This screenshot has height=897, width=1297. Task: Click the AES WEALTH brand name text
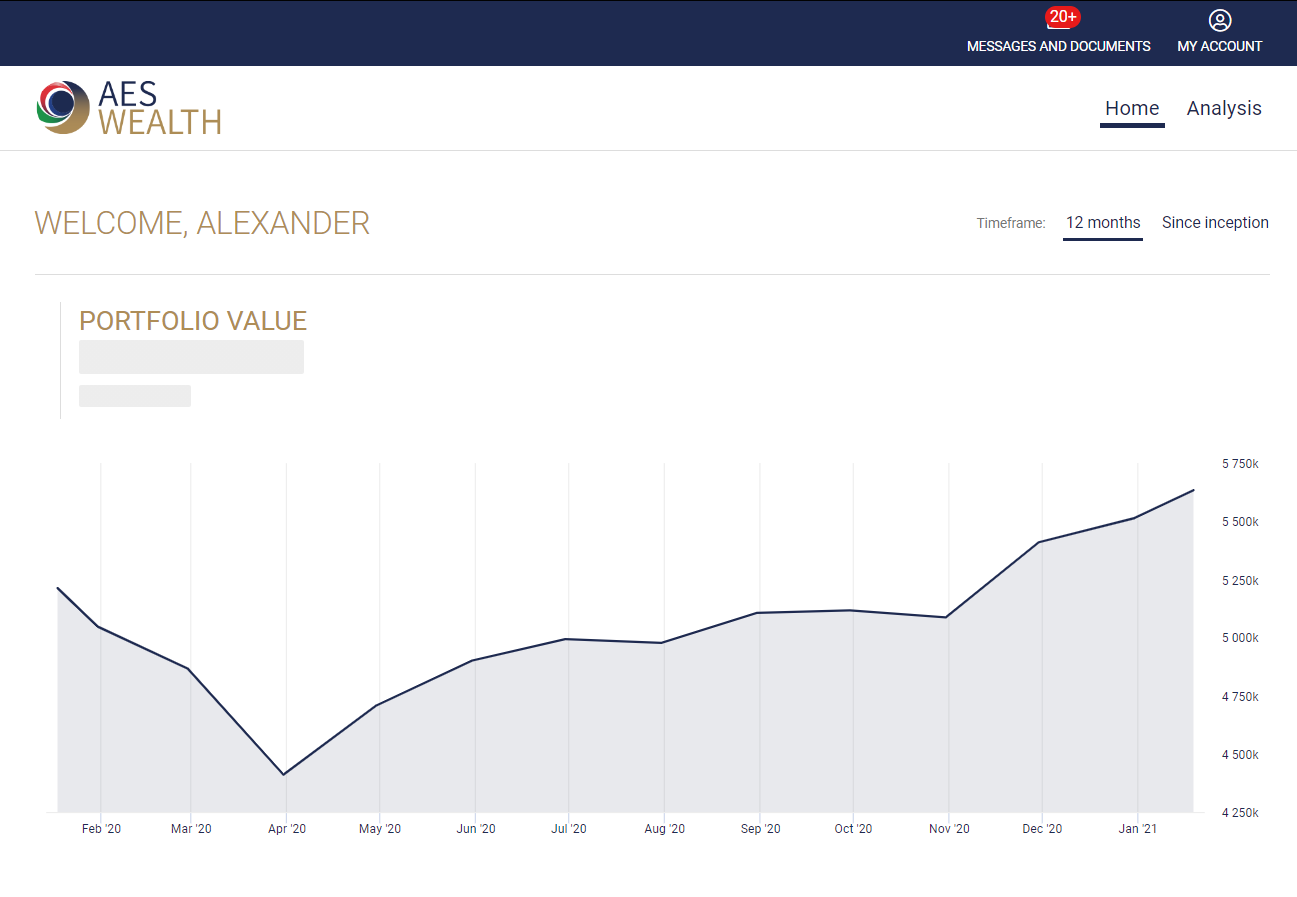(159, 108)
